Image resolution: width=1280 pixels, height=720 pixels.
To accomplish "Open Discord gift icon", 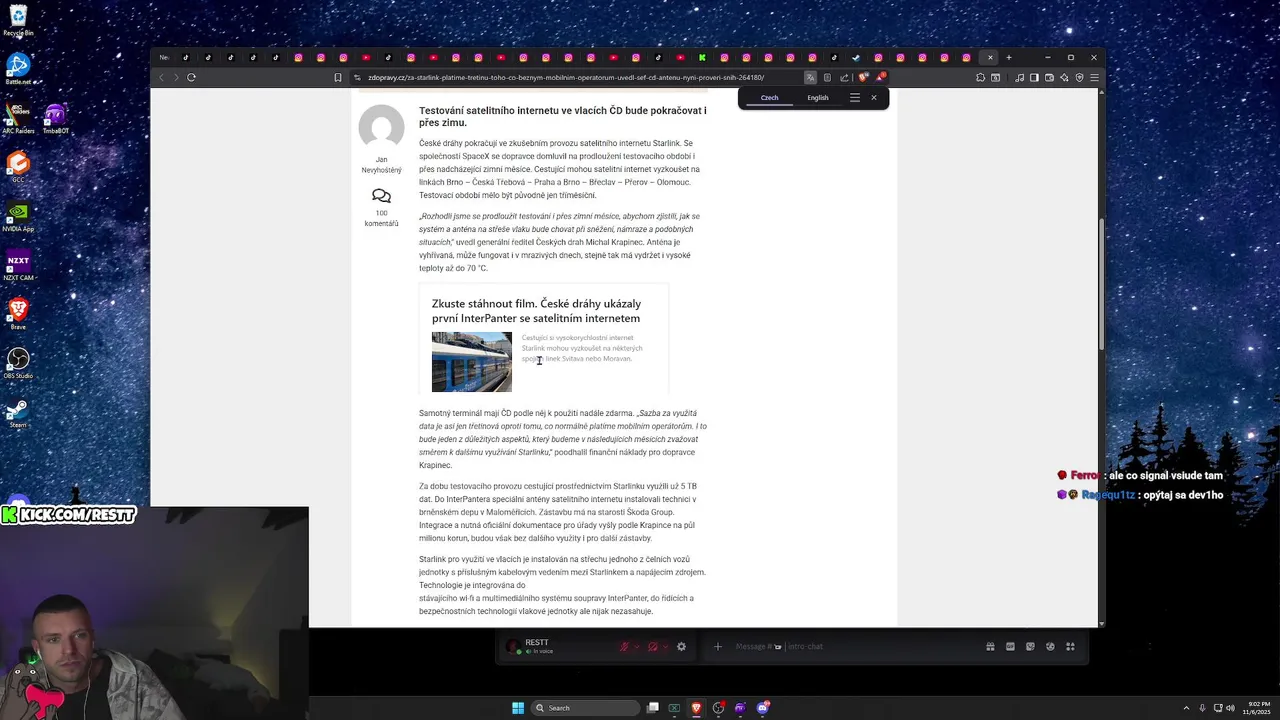I will 990,647.
